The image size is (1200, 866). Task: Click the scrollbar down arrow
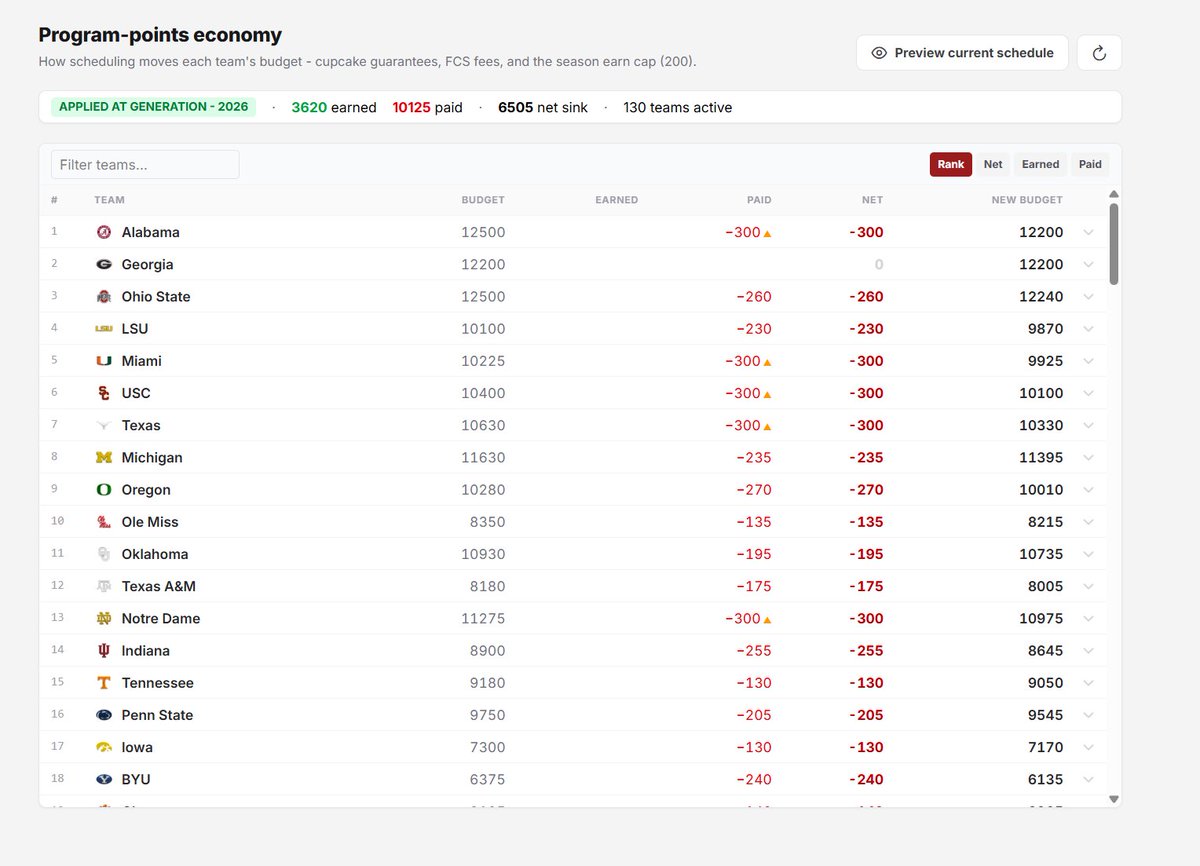pos(1114,799)
